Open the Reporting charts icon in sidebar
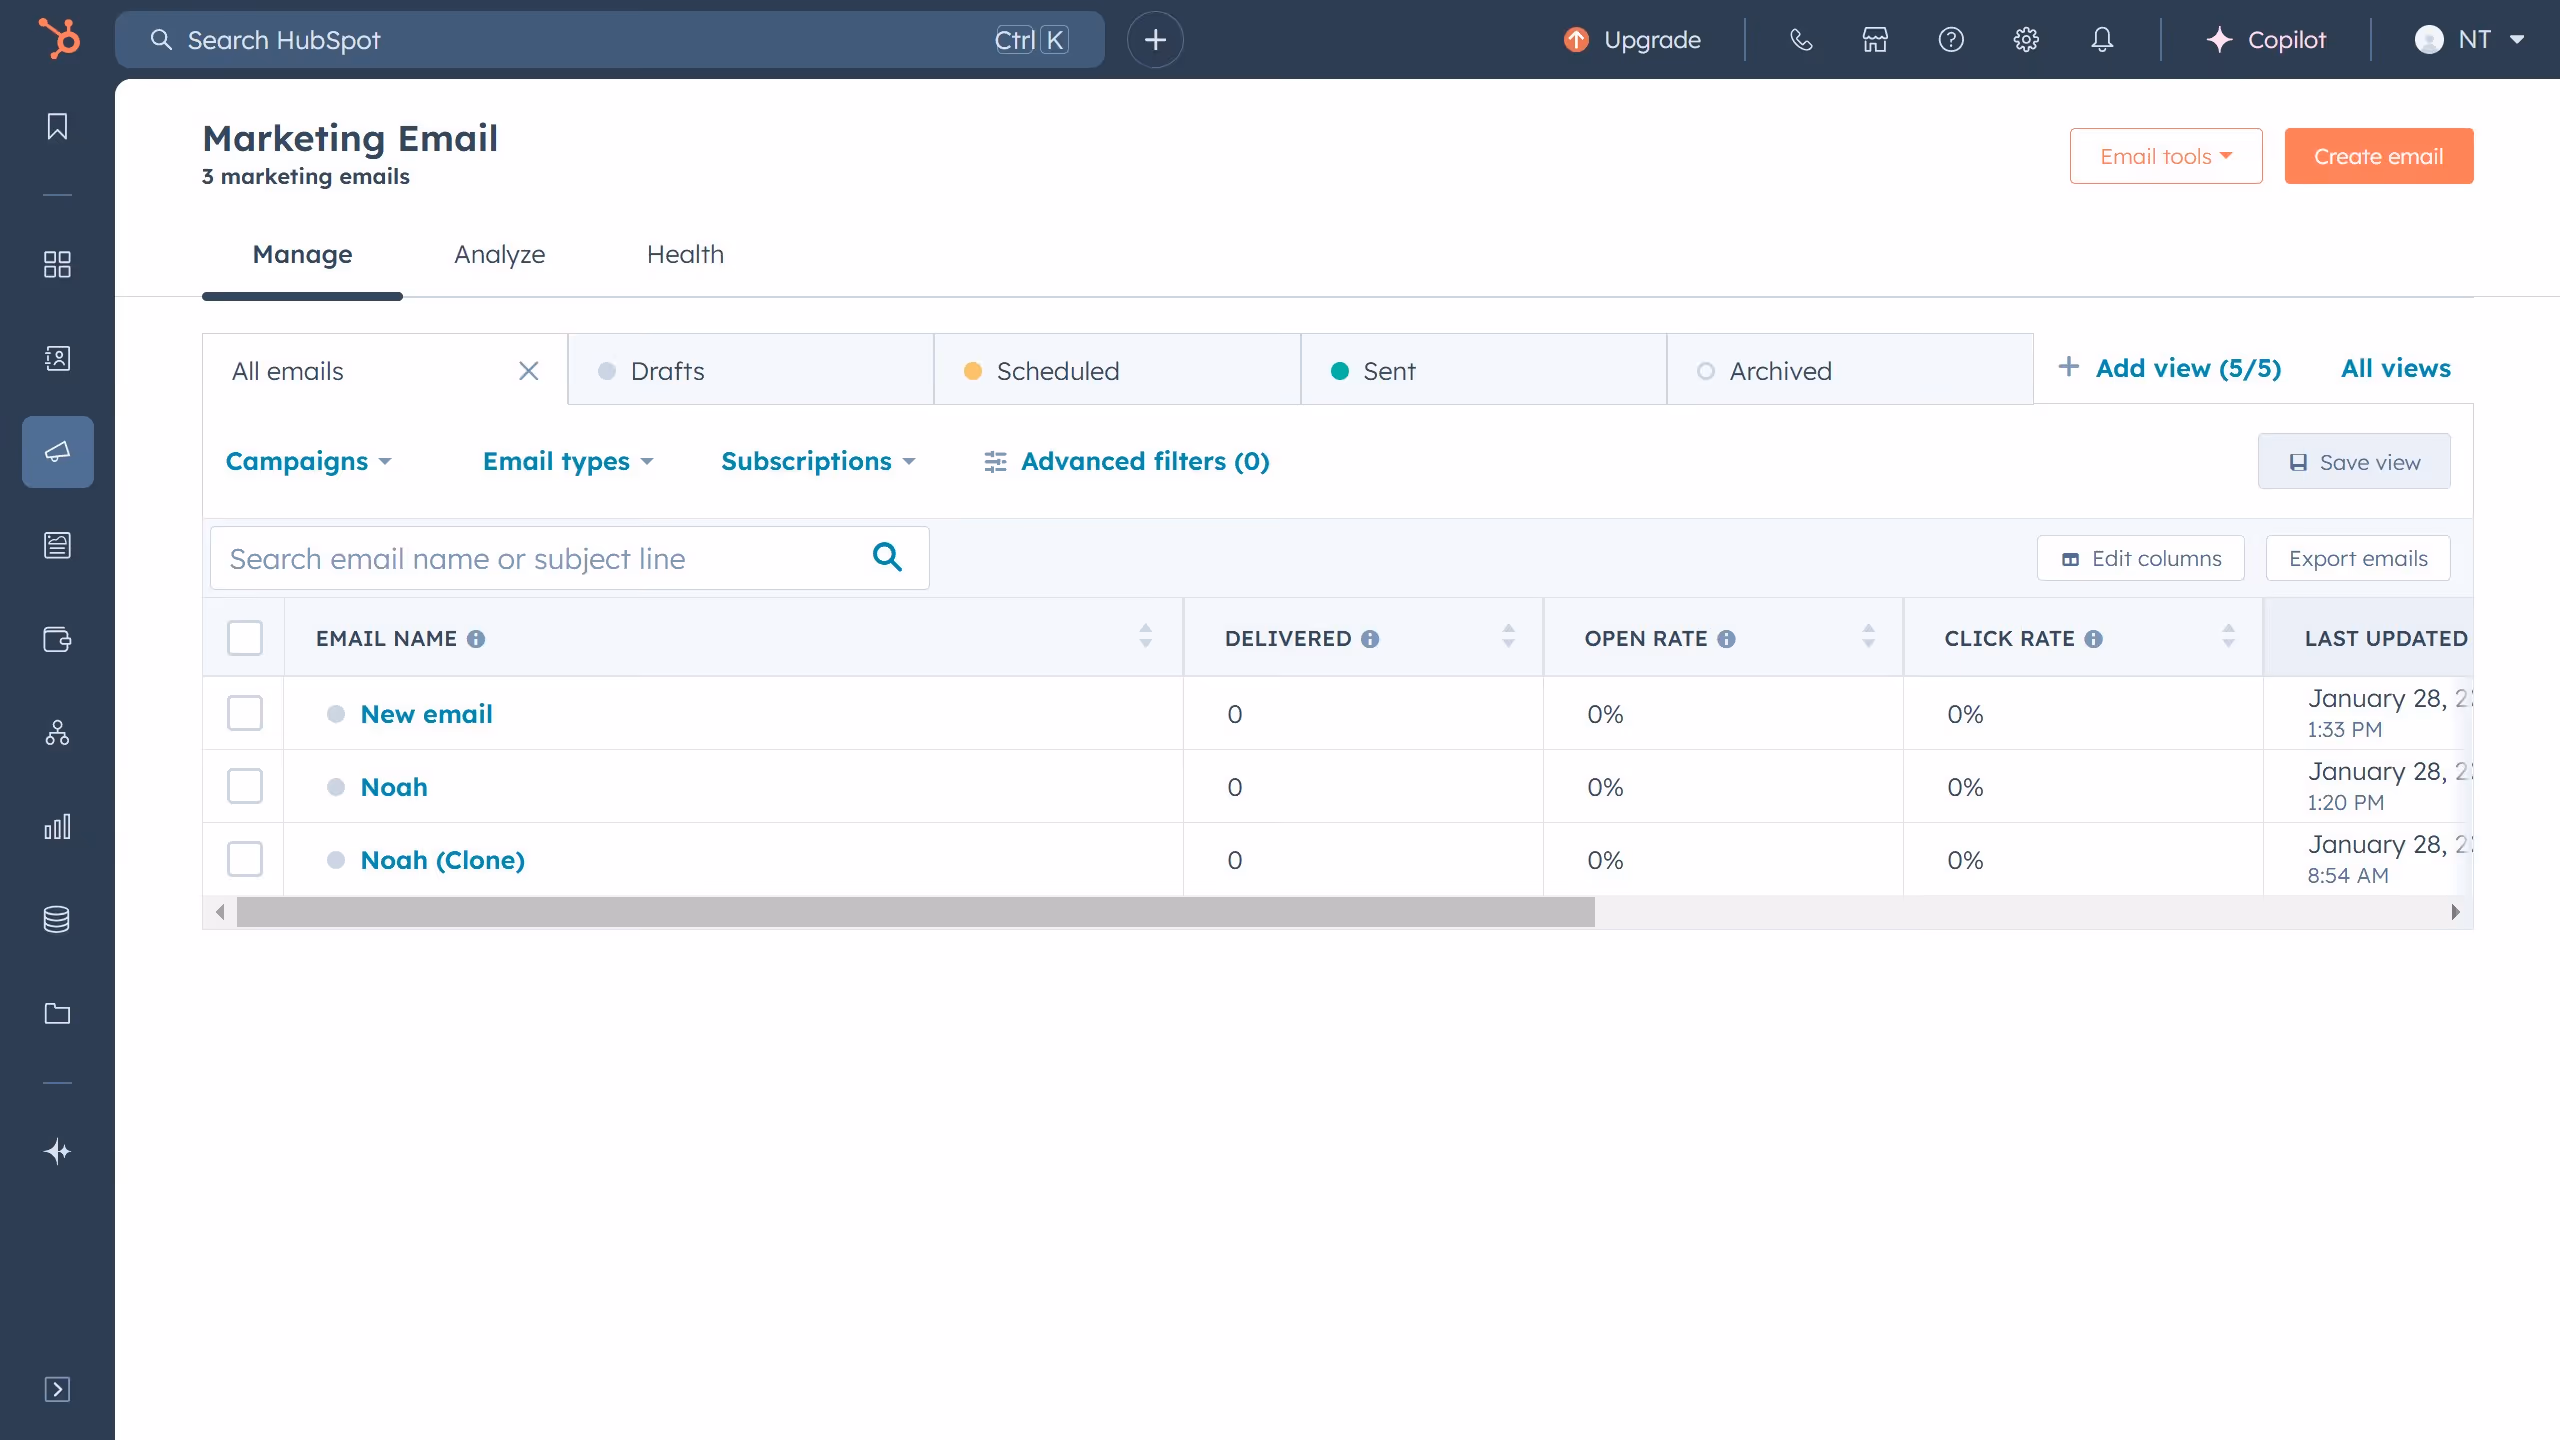2560x1440 pixels. 57,826
